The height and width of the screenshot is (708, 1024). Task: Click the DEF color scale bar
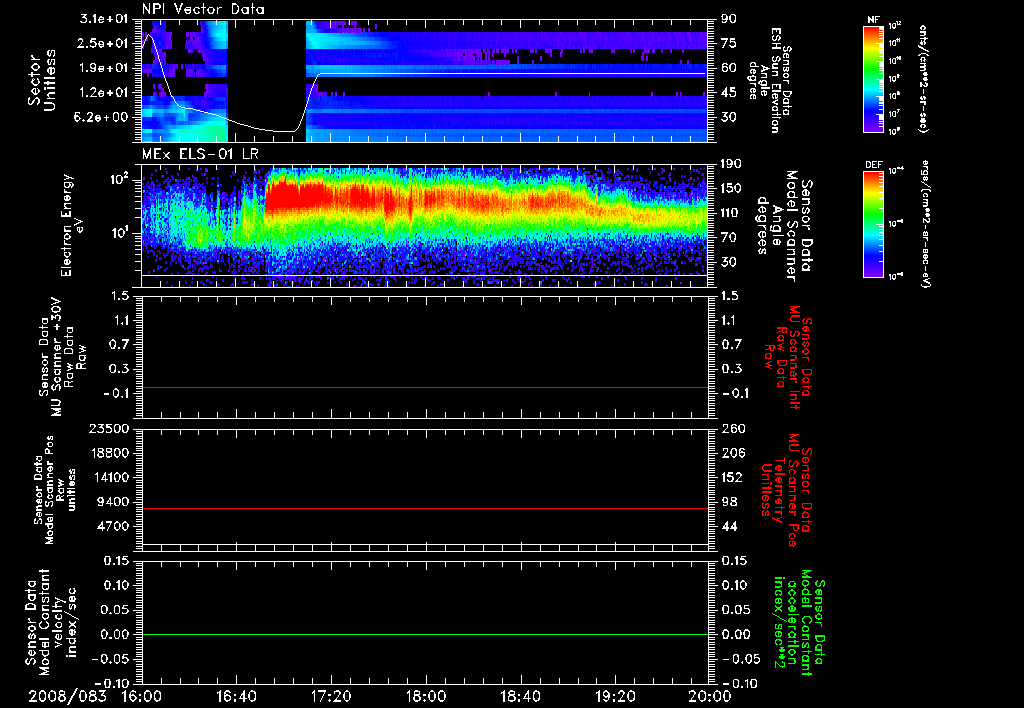[x=874, y=224]
